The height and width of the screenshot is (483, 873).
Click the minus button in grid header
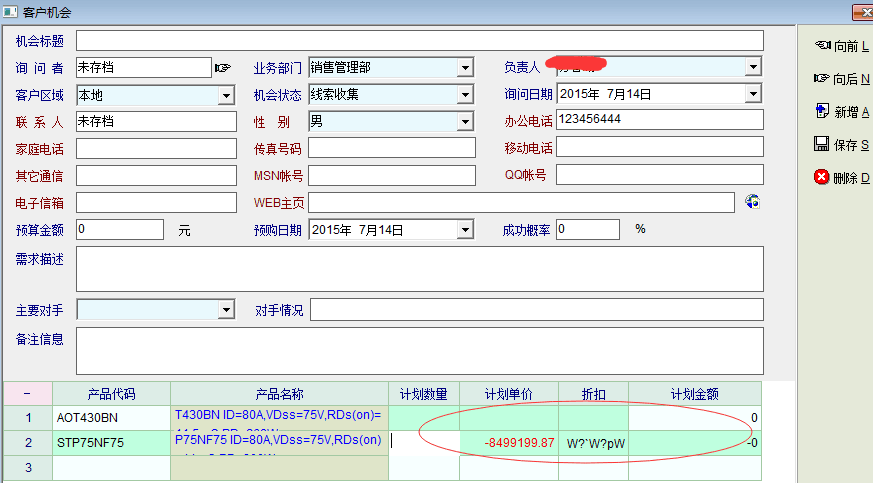pos(27,394)
